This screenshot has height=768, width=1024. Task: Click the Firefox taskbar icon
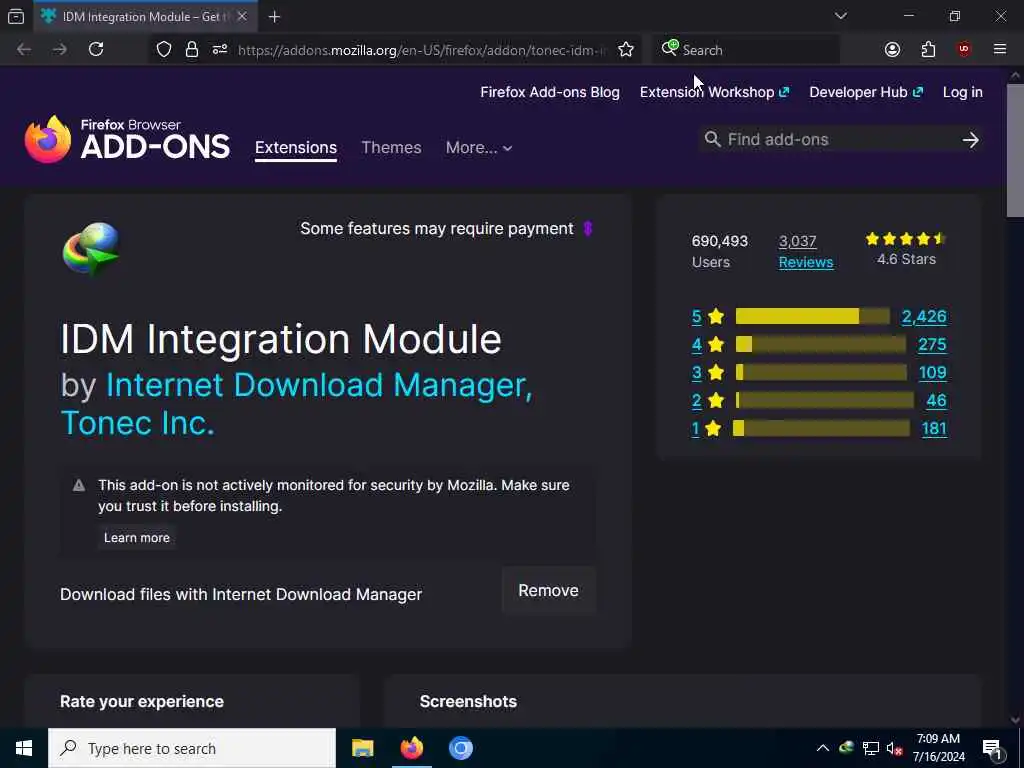point(411,748)
